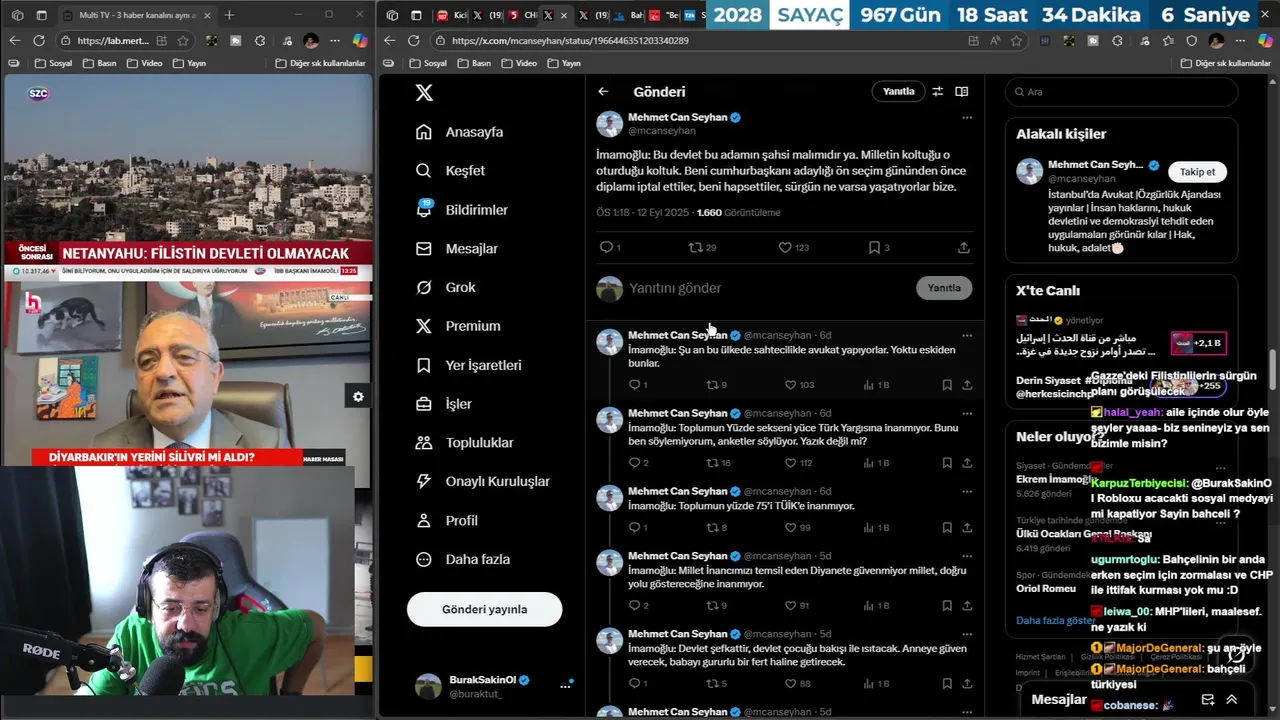Click the X page vertical scrollbar

click(1273, 370)
